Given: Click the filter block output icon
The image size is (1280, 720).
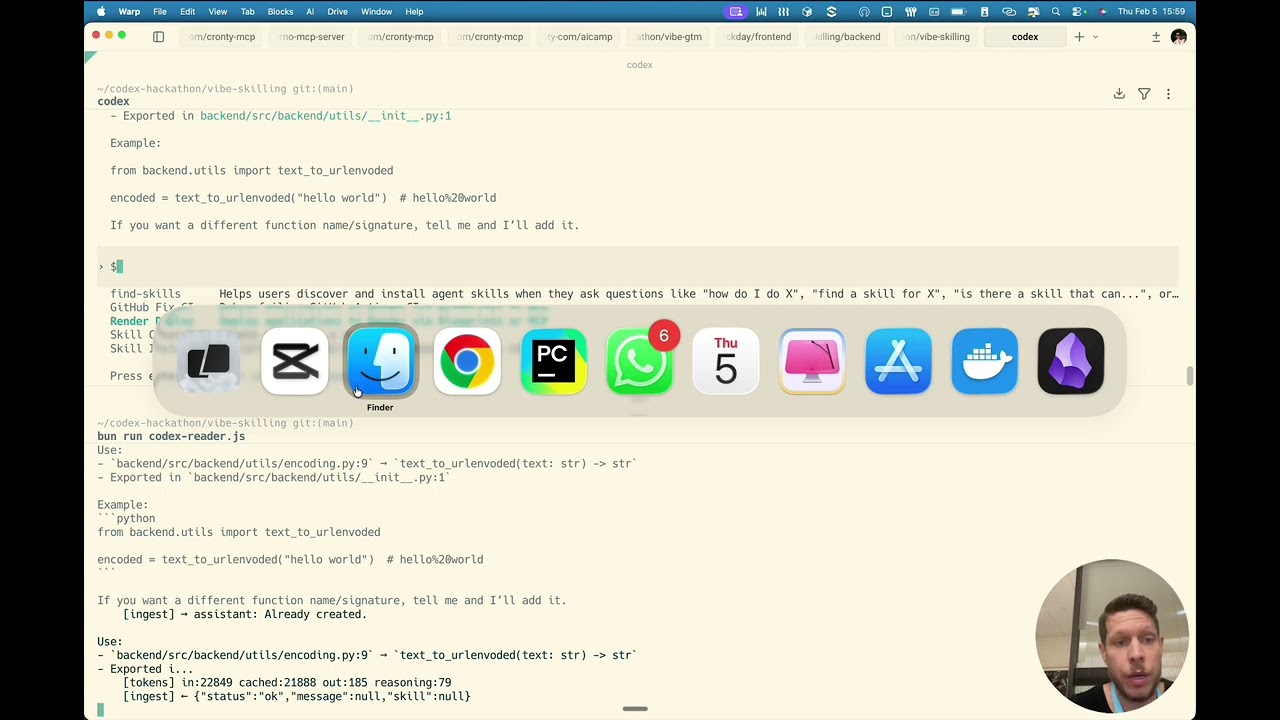Looking at the screenshot, I should (x=1144, y=94).
